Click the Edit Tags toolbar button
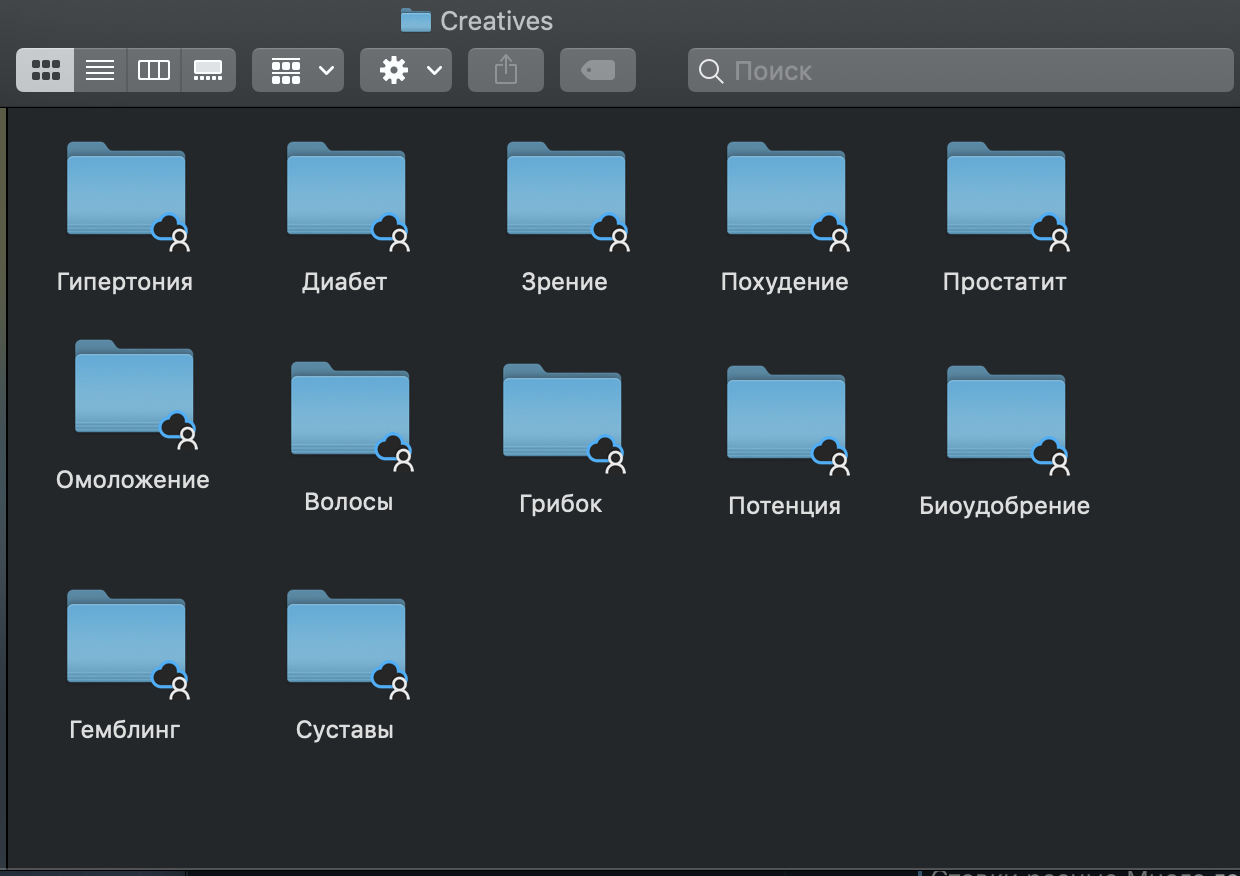The image size is (1240, 876). (598, 70)
